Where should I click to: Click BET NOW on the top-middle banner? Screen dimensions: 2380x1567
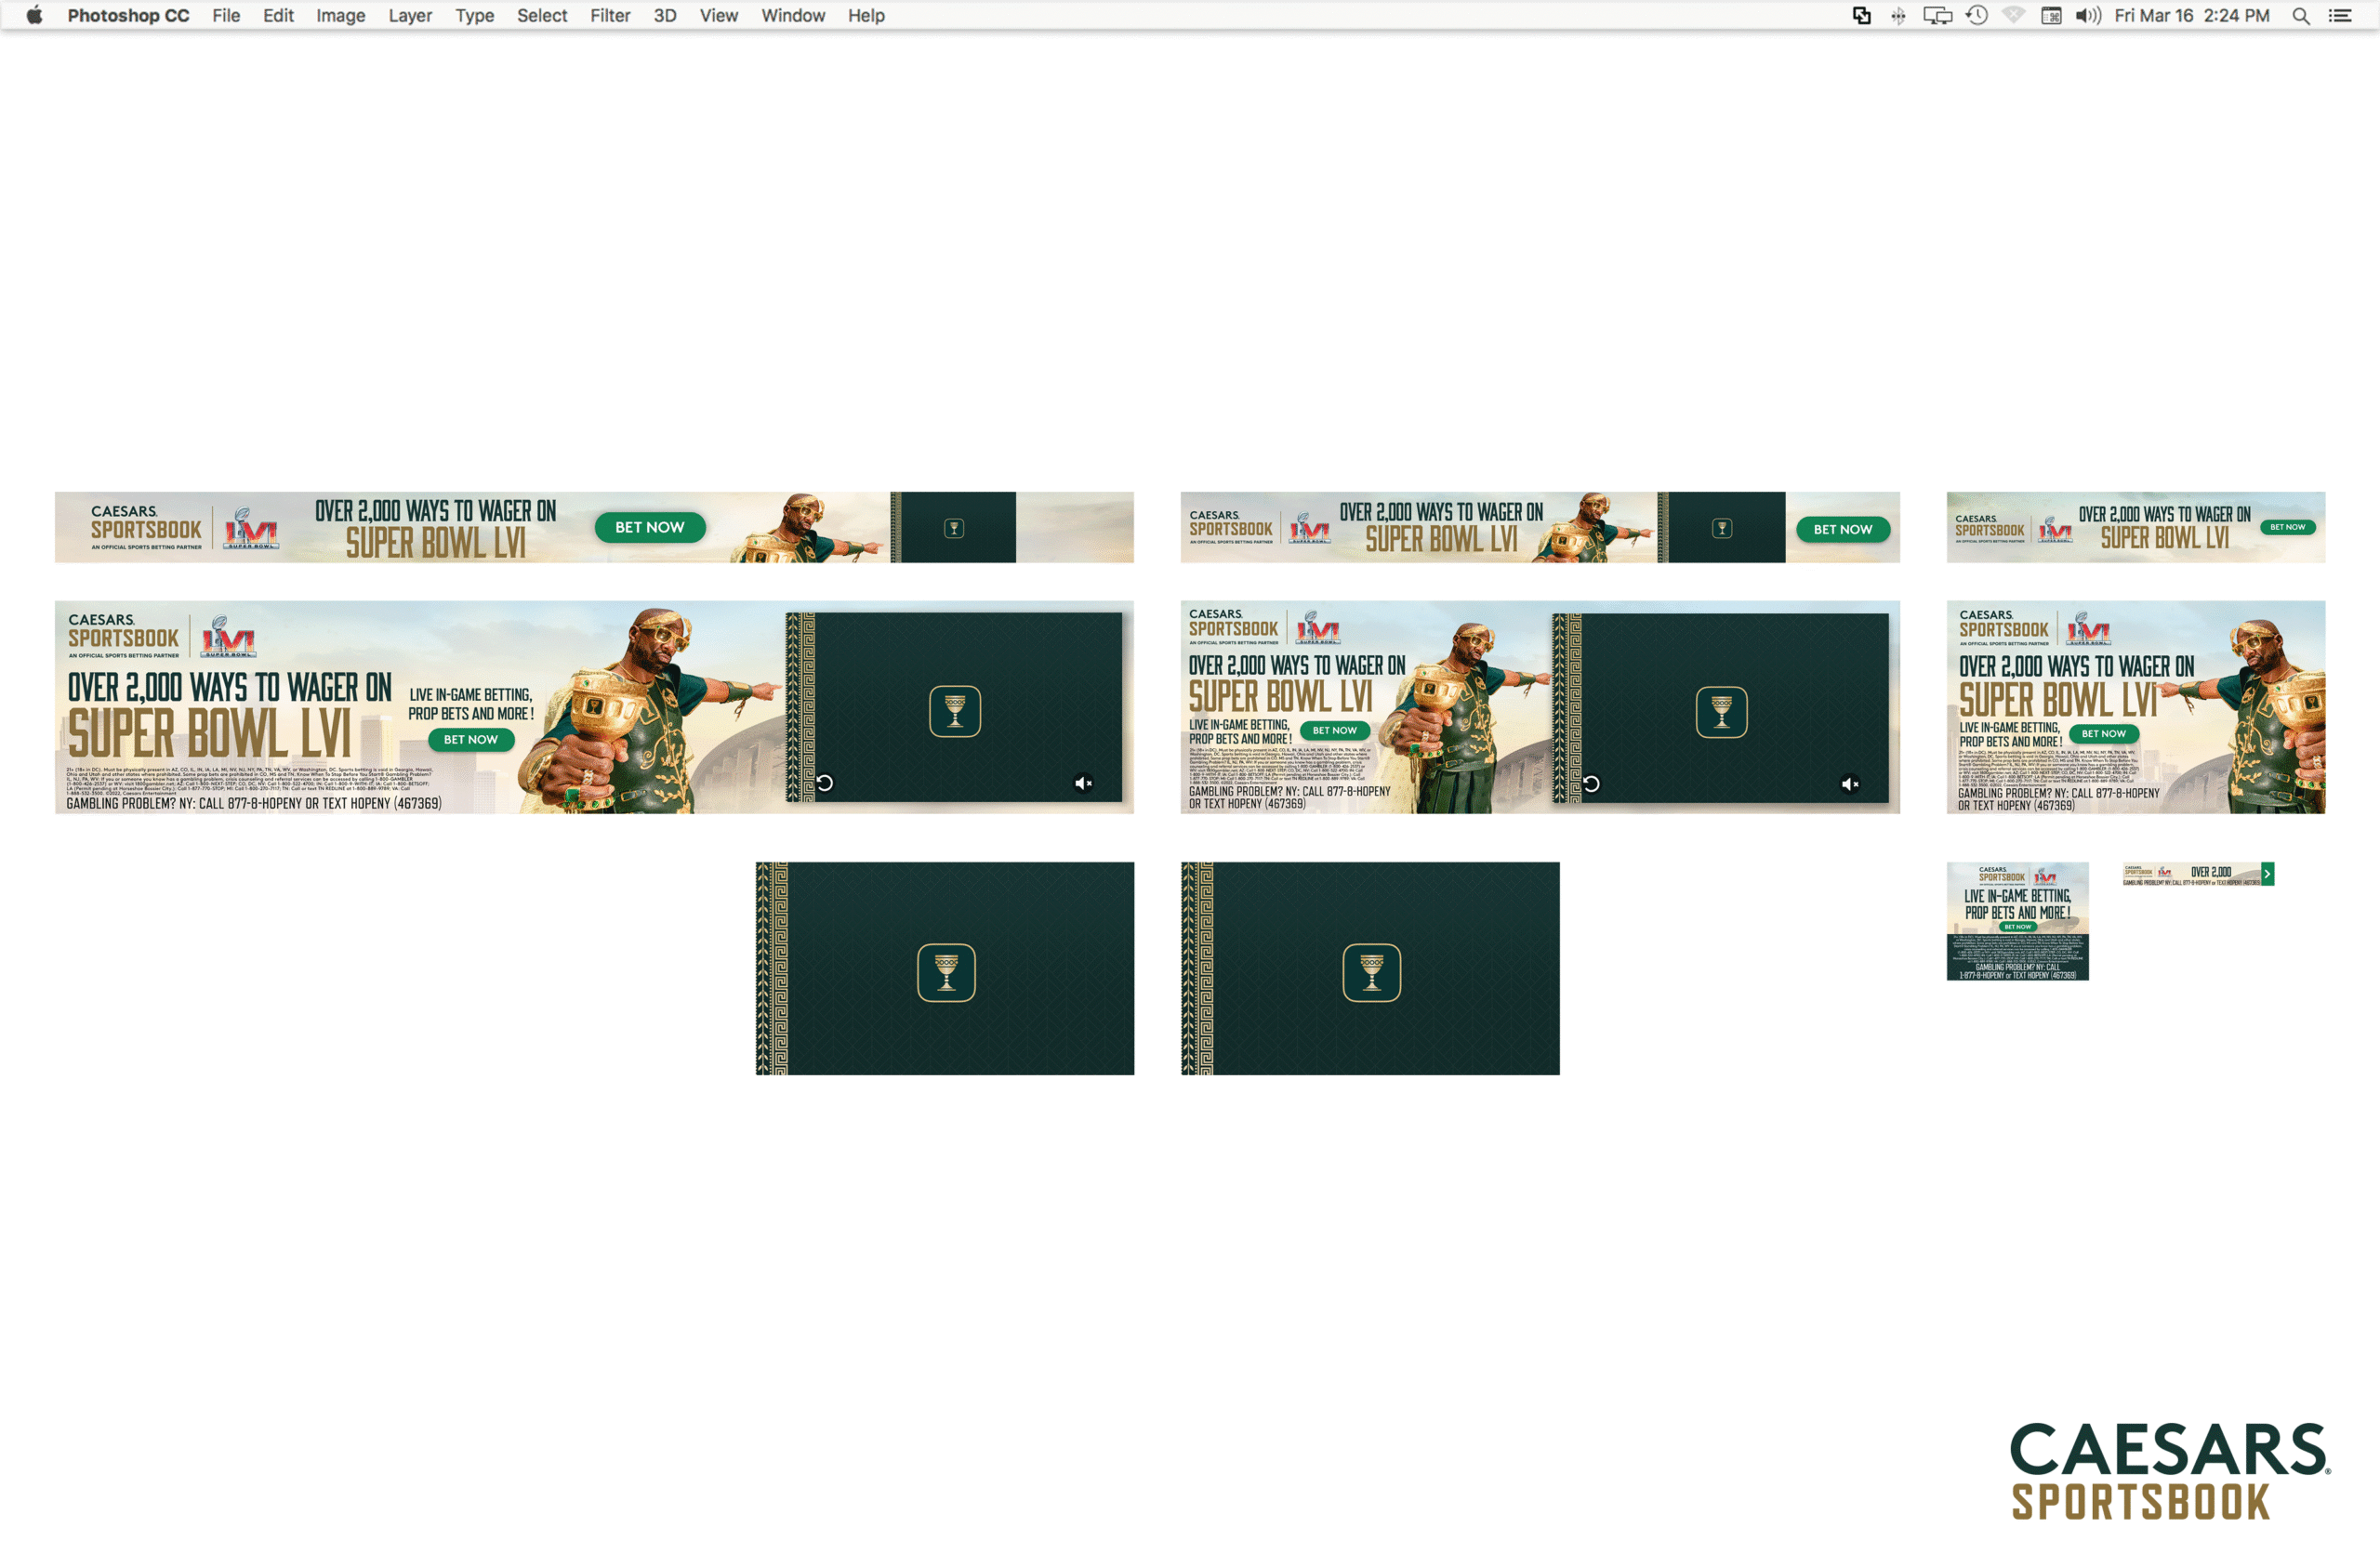[x=1843, y=529]
